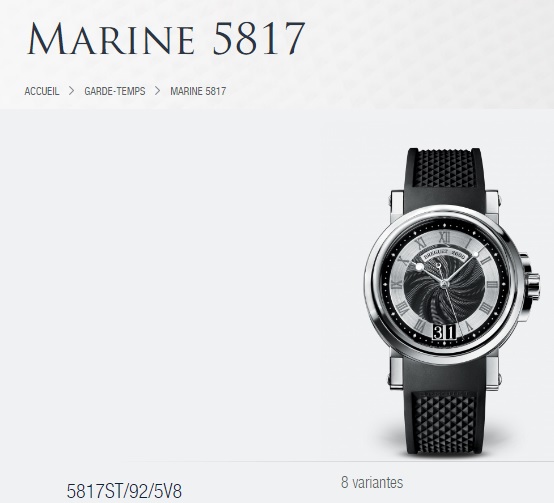Click the XII Roman numeral on dial

tap(444, 237)
